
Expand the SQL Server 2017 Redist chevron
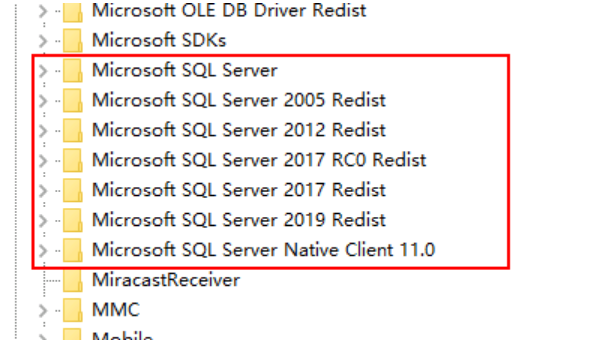(43, 190)
